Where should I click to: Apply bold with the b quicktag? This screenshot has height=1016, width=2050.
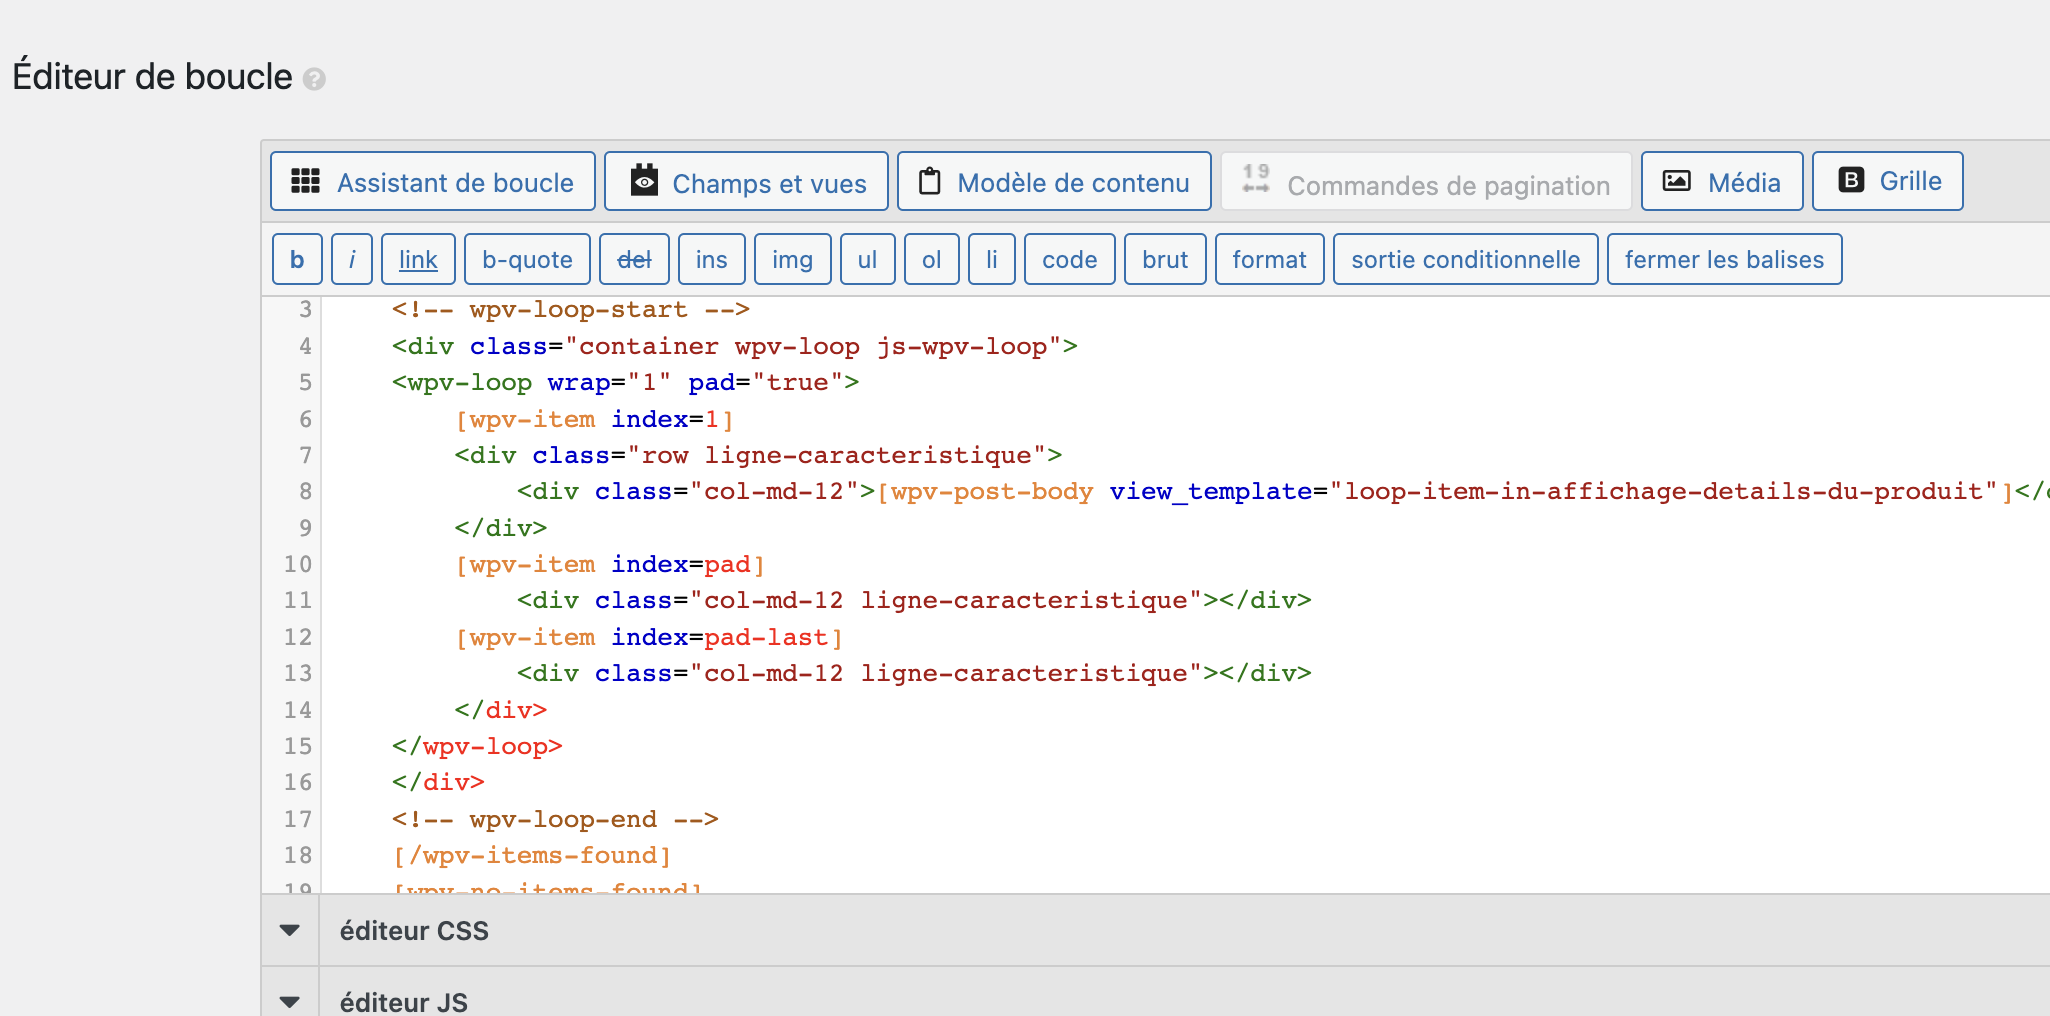coord(297,259)
